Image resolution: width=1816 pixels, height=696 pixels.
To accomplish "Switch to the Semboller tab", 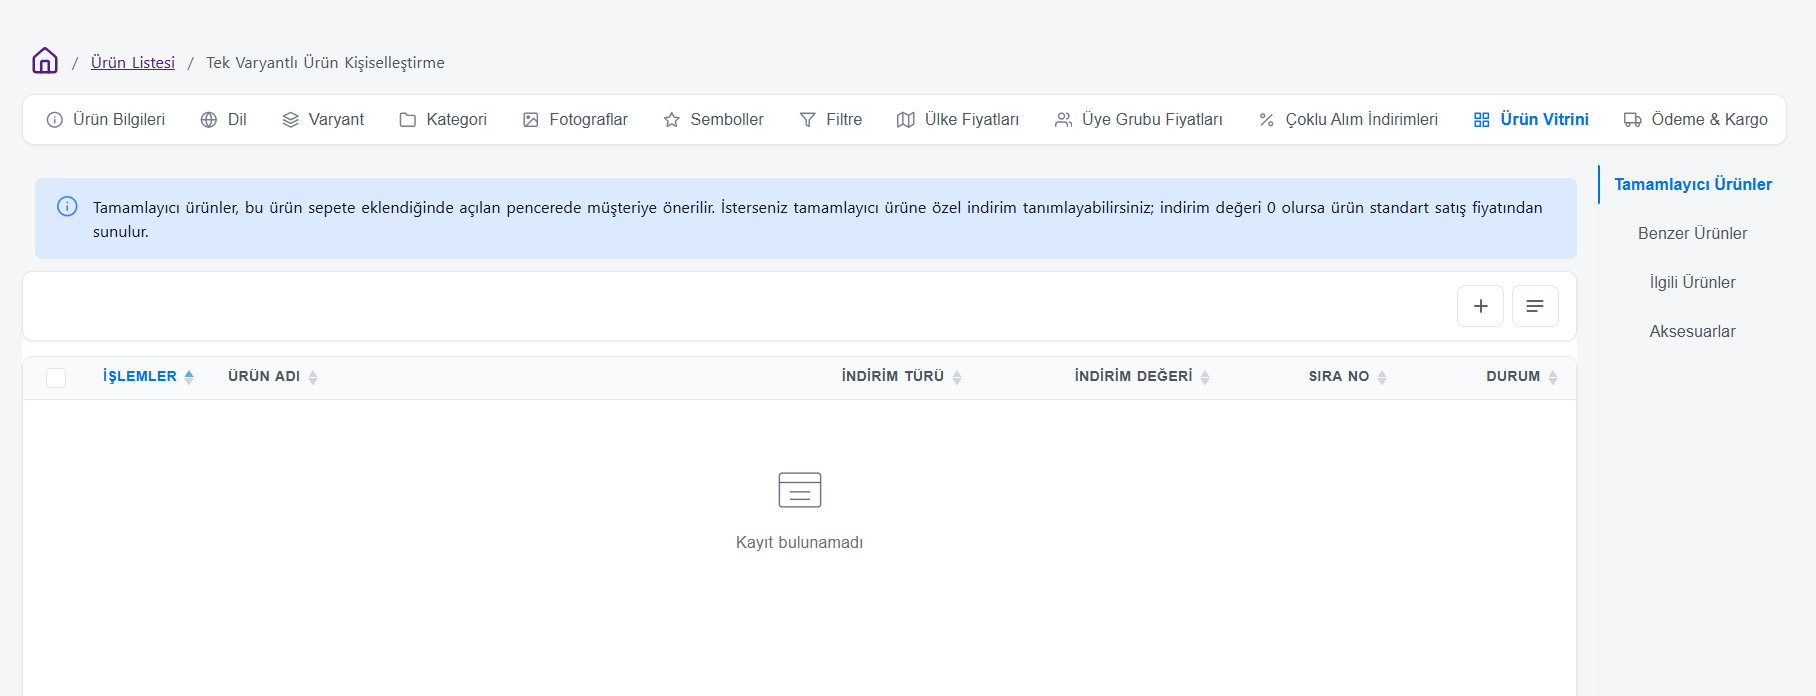I will (x=713, y=120).
